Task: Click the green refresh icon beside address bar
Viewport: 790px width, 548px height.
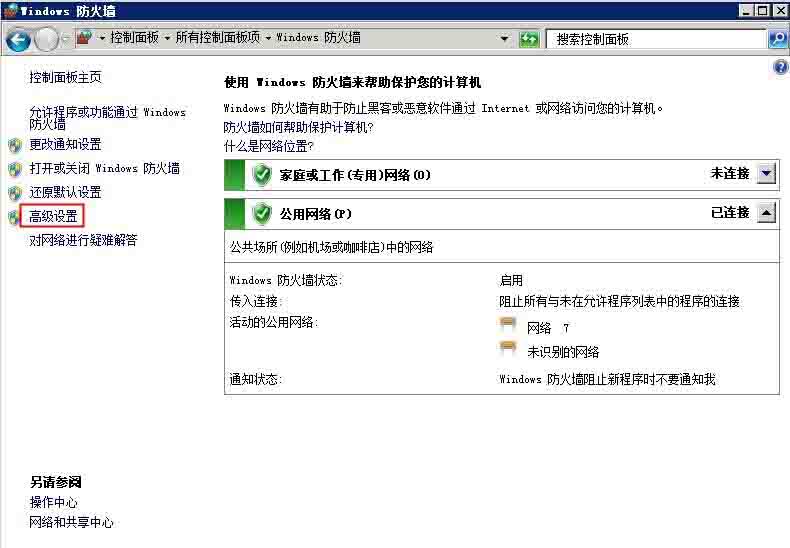Action: [529, 39]
